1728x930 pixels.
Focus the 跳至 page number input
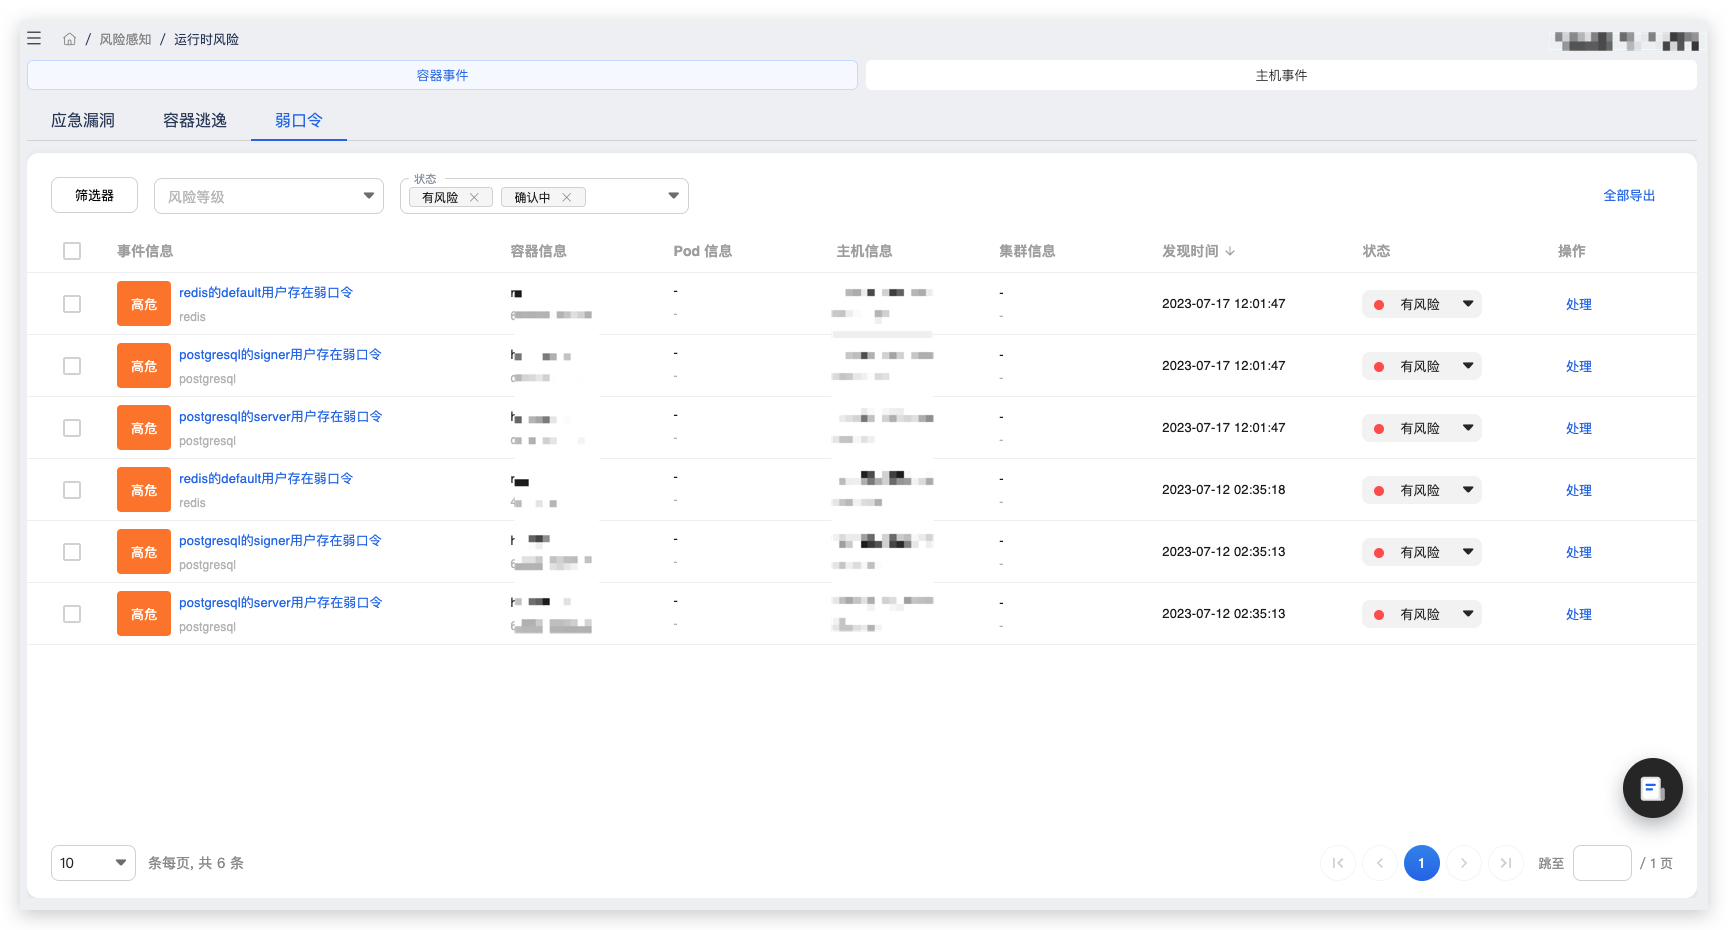(1602, 863)
